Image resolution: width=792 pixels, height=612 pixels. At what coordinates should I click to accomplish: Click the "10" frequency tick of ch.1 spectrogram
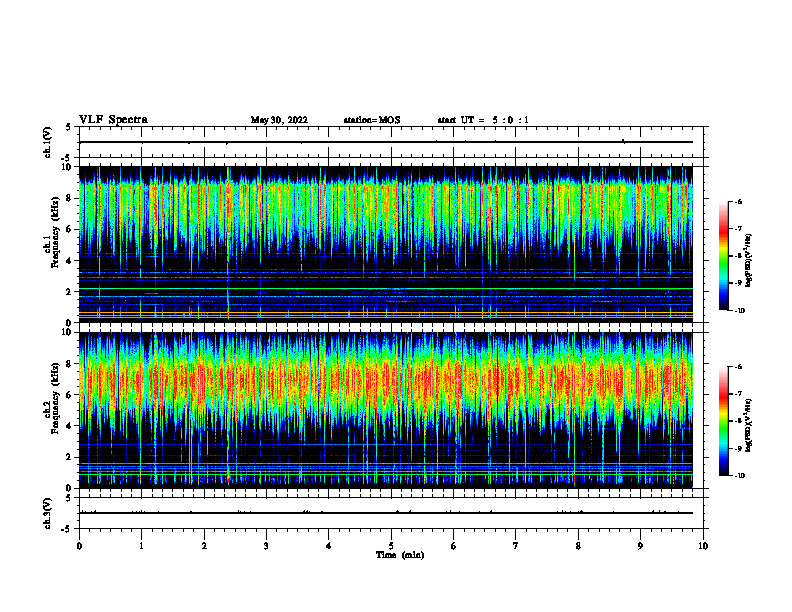pos(66,167)
